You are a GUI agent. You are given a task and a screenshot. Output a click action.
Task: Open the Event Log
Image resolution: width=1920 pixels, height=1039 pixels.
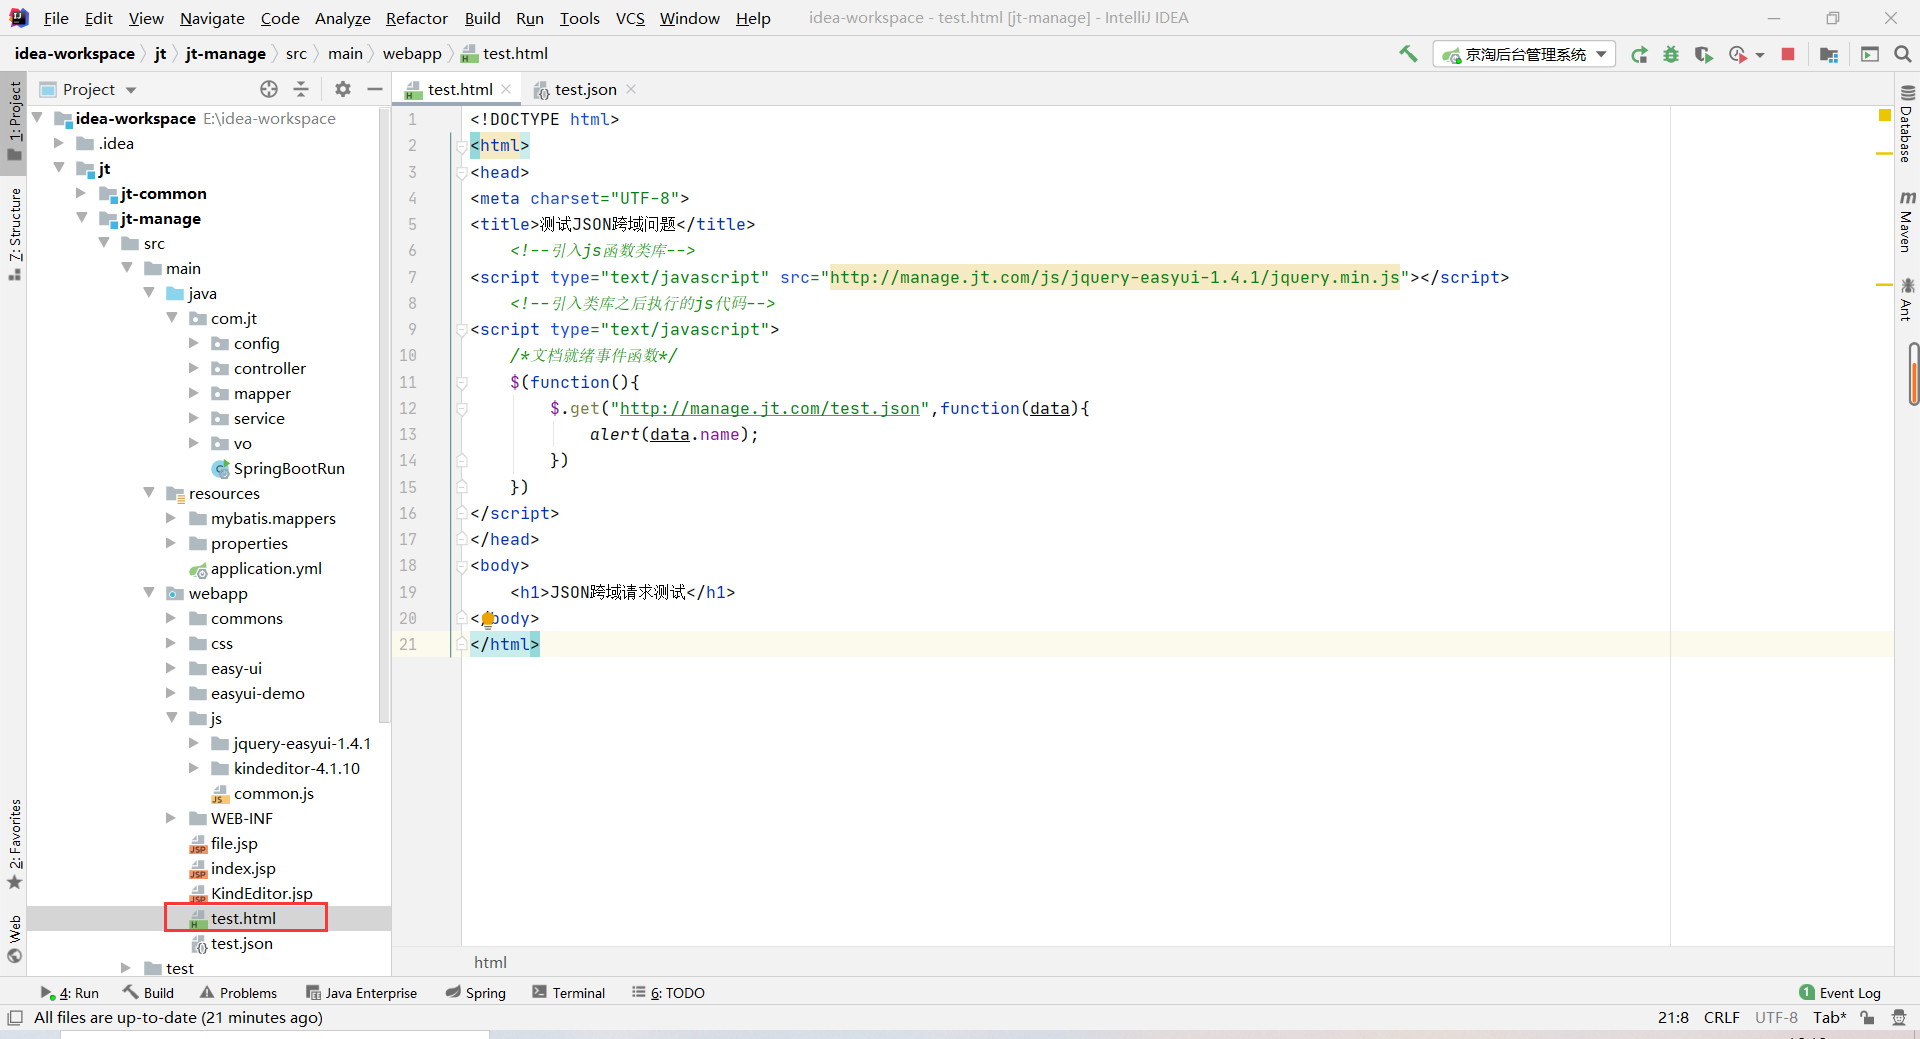[1840, 993]
